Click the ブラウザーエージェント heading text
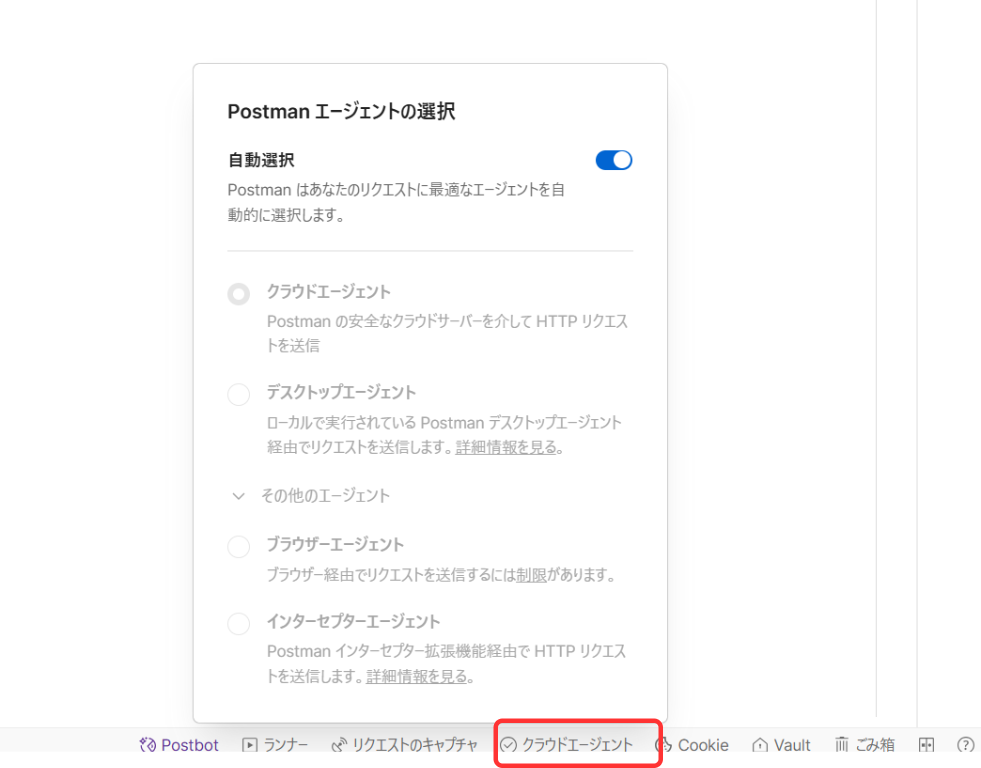Viewport: 981px width, 768px height. 335,545
